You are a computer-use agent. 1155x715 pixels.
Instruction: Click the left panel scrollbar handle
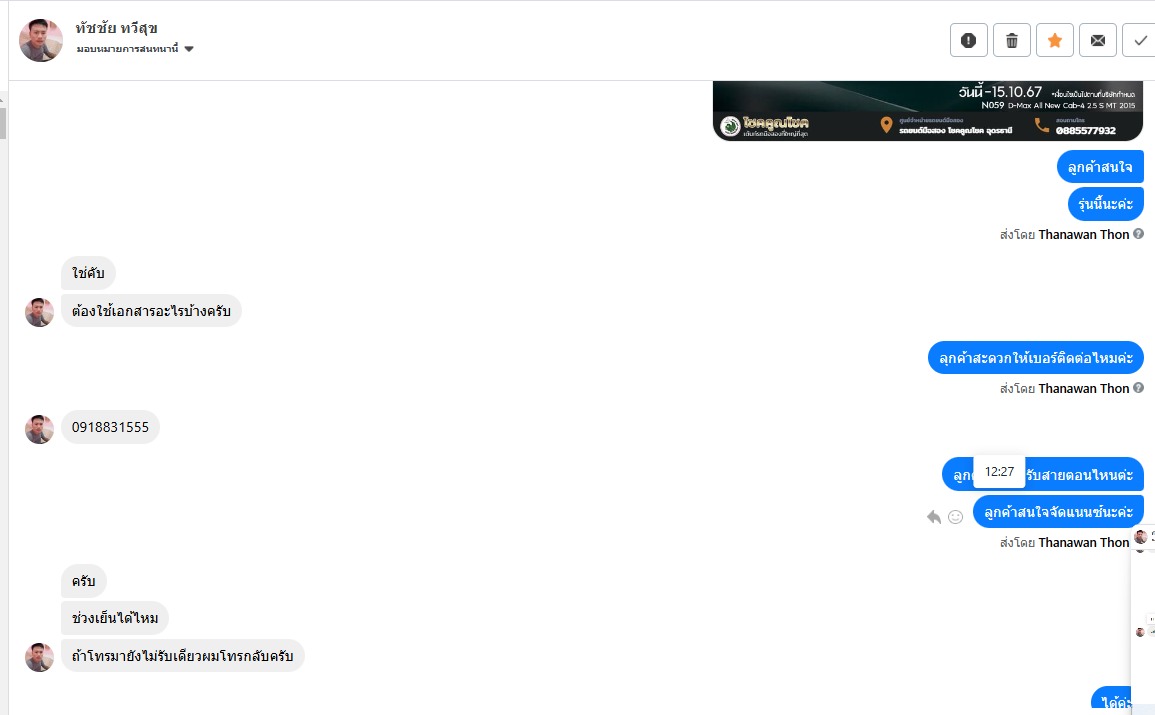tap(3, 123)
